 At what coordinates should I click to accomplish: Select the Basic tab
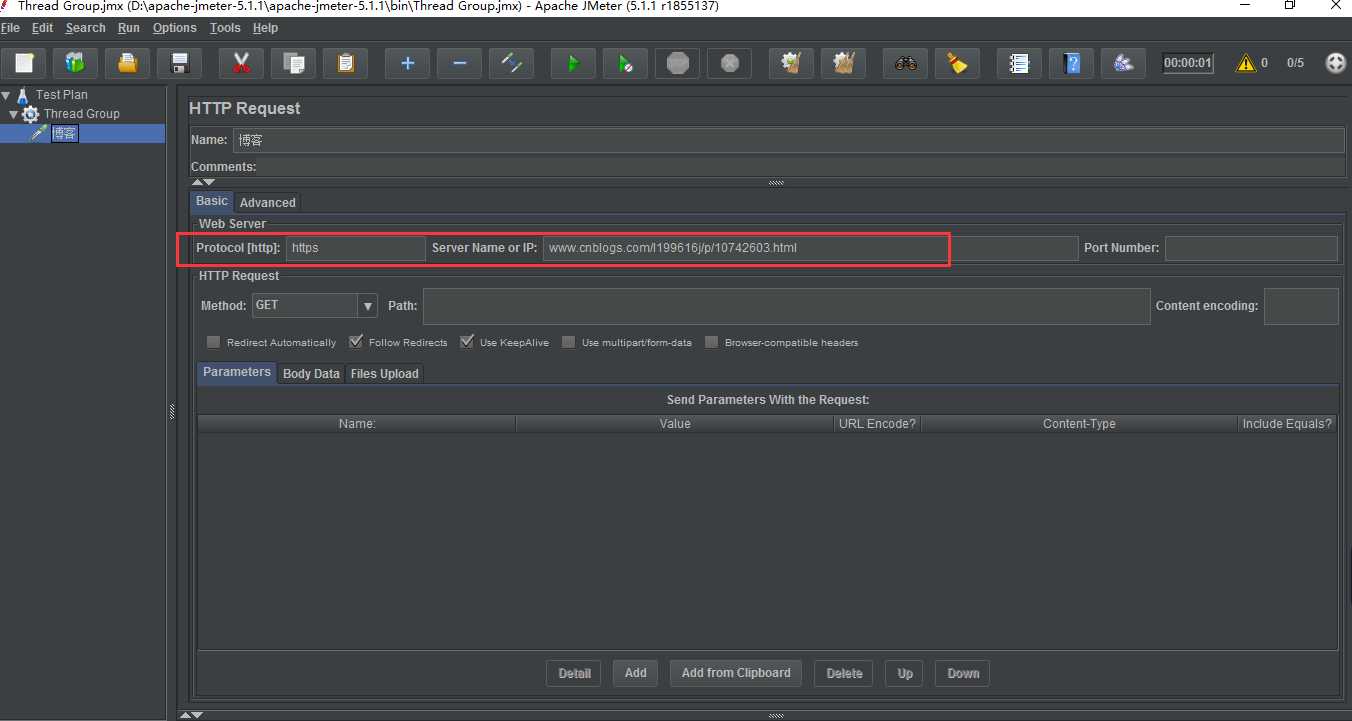(x=212, y=201)
